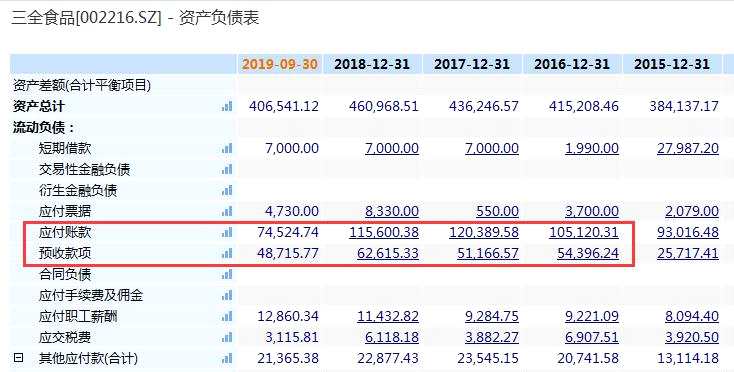Select 资产总计 value 406,541.12
Screen dimensions: 734x372
(284, 107)
